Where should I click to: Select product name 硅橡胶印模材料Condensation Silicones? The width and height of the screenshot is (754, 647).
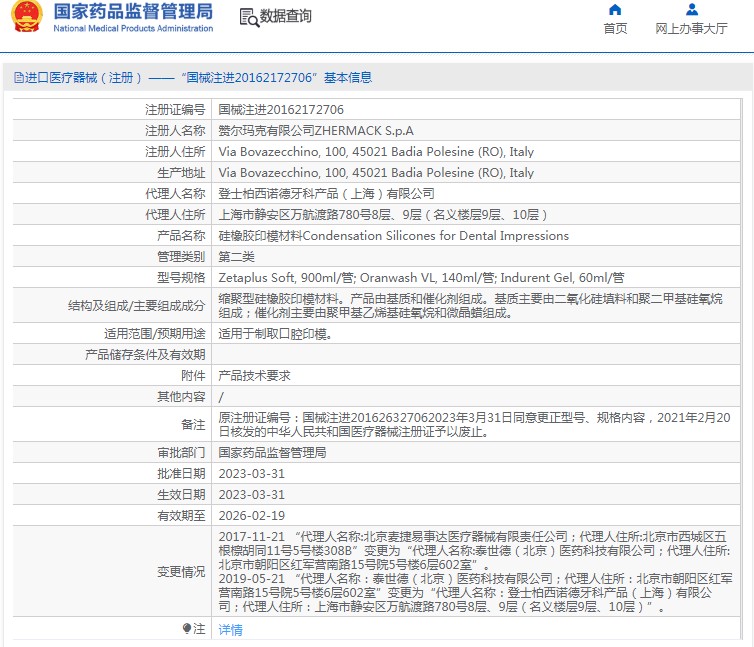(393, 236)
